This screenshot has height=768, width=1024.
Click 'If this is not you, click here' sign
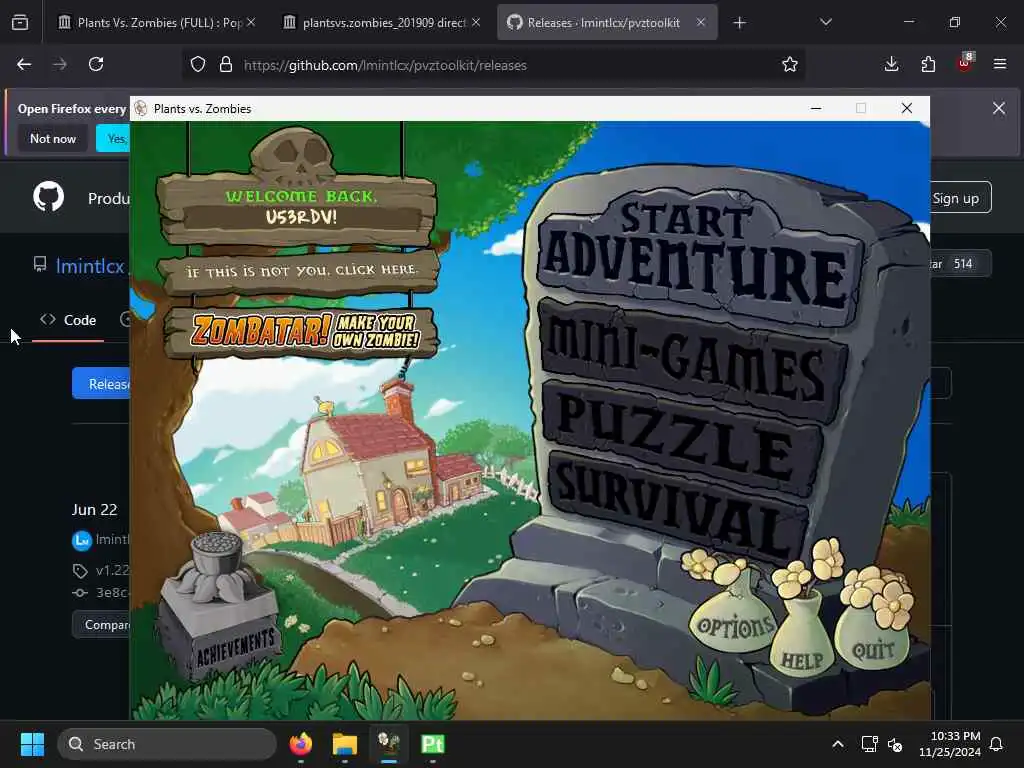click(300, 272)
